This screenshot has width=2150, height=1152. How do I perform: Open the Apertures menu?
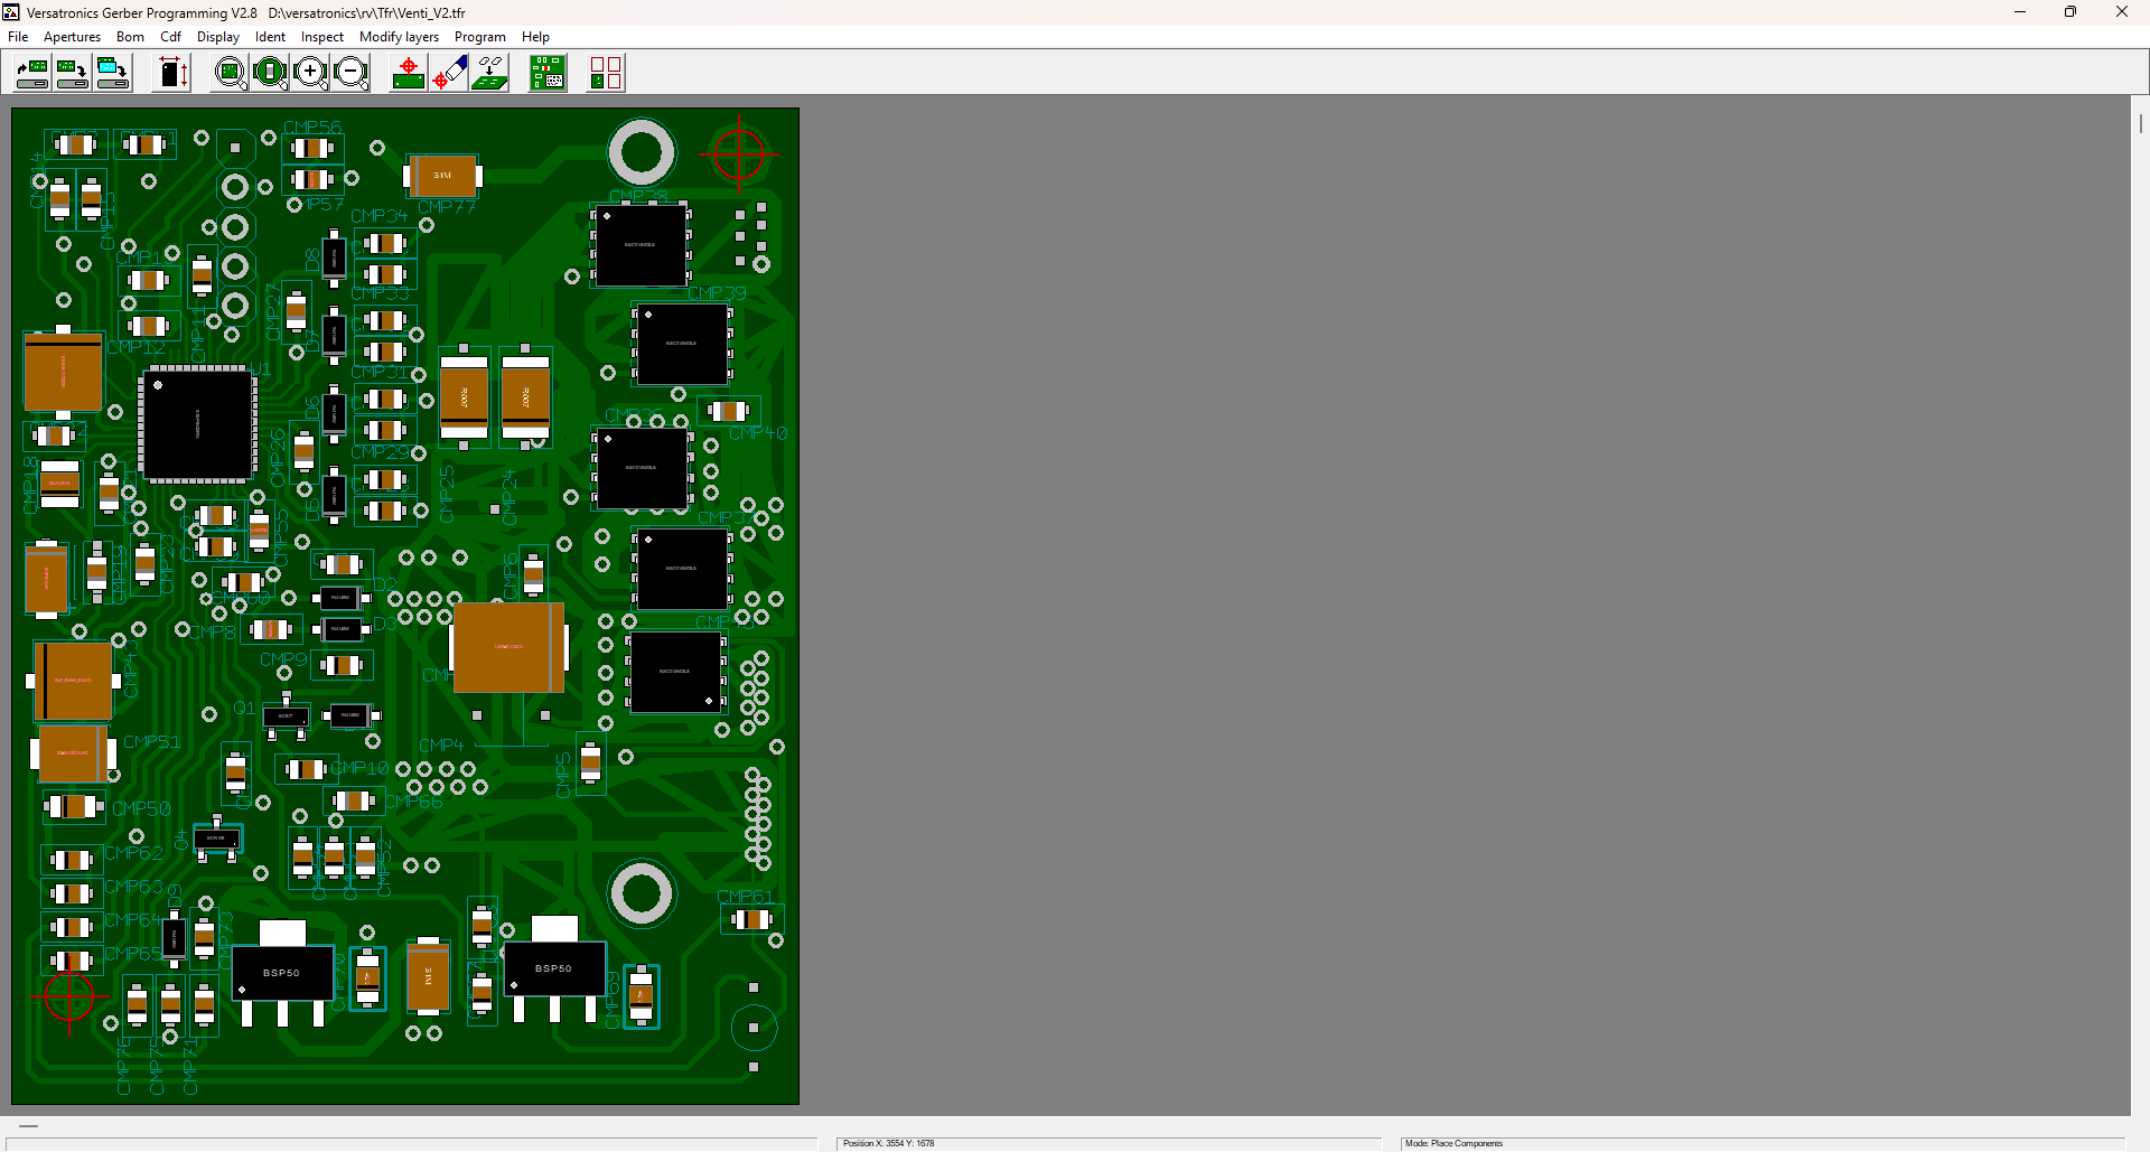click(x=72, y=37)
